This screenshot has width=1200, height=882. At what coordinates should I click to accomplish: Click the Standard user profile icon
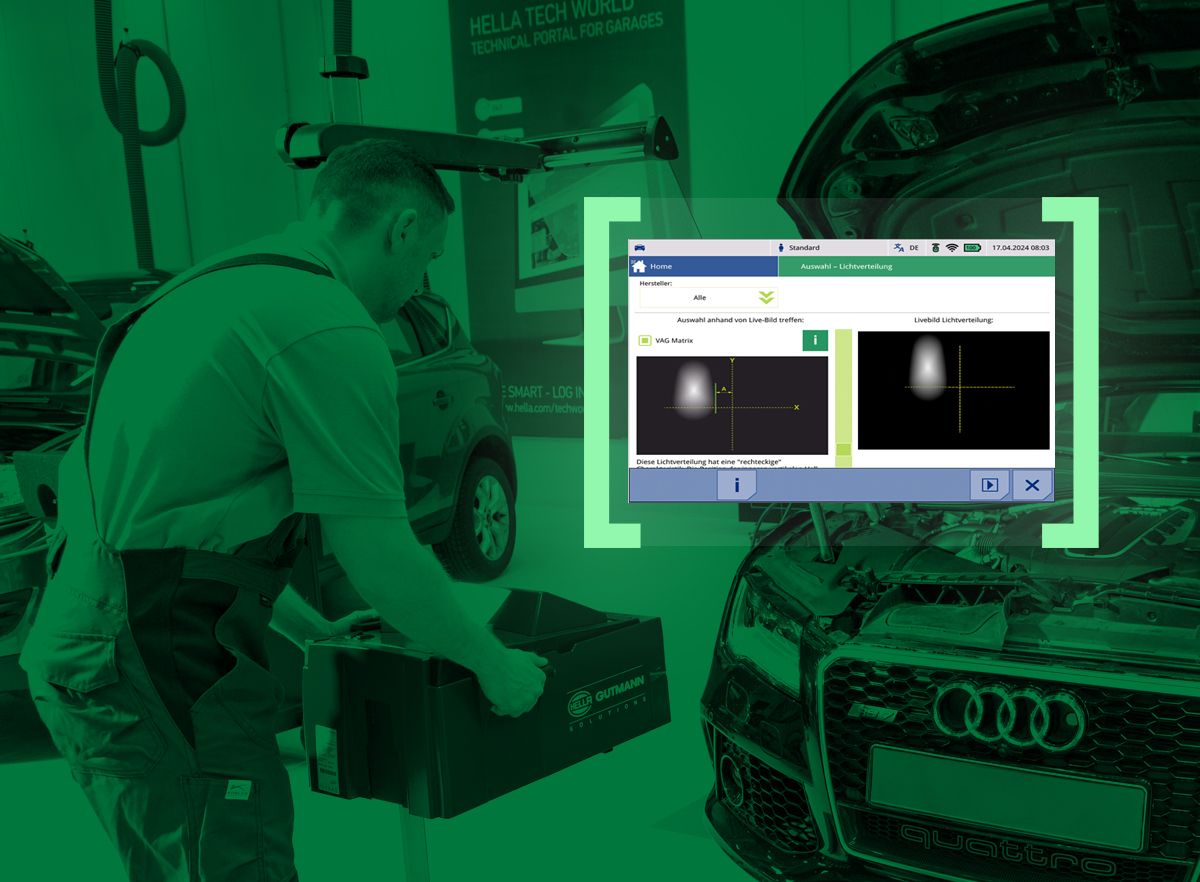pyautogui.click(x=781, y=247)
